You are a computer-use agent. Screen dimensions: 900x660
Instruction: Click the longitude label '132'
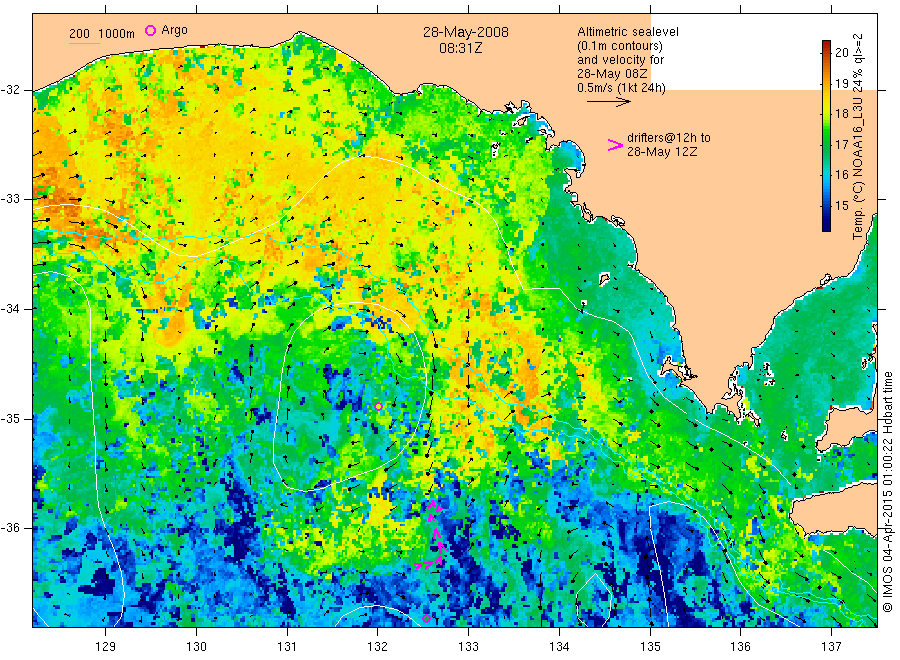tap(378, 647)
